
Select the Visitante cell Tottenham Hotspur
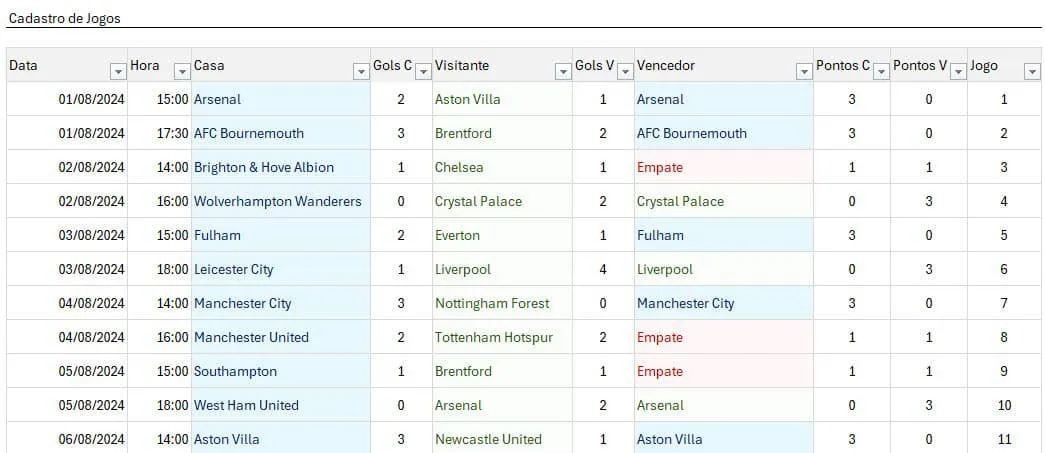(503, 337)
